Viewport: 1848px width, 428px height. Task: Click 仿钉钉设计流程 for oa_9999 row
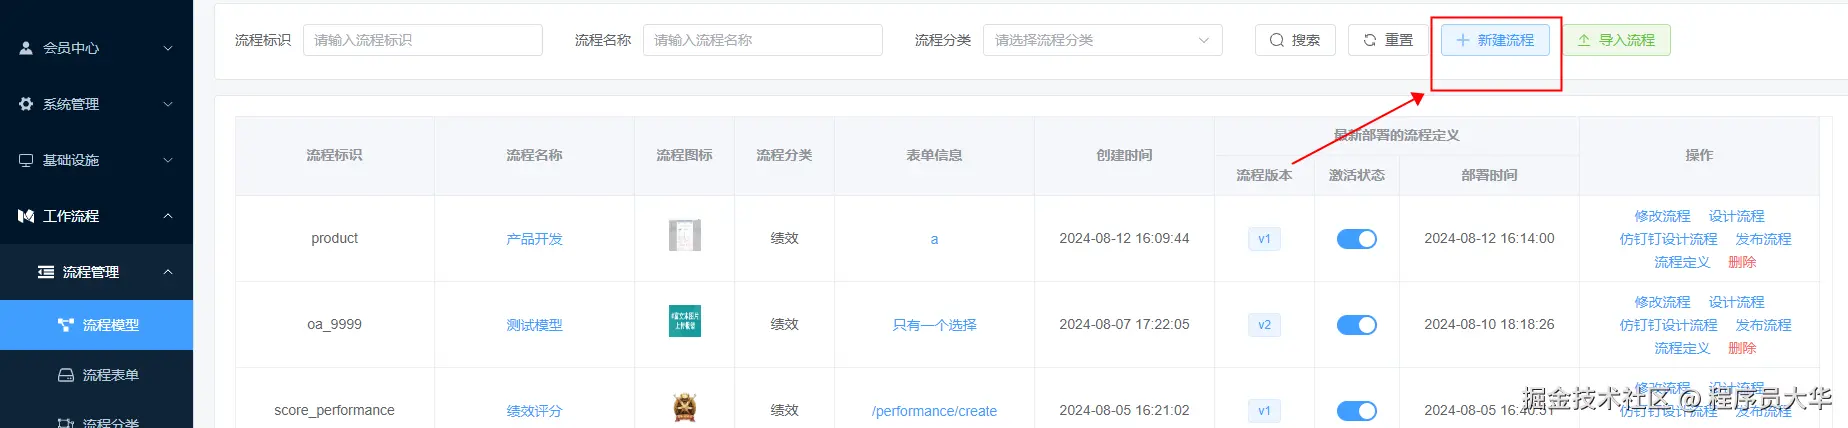pos(1668,325)
